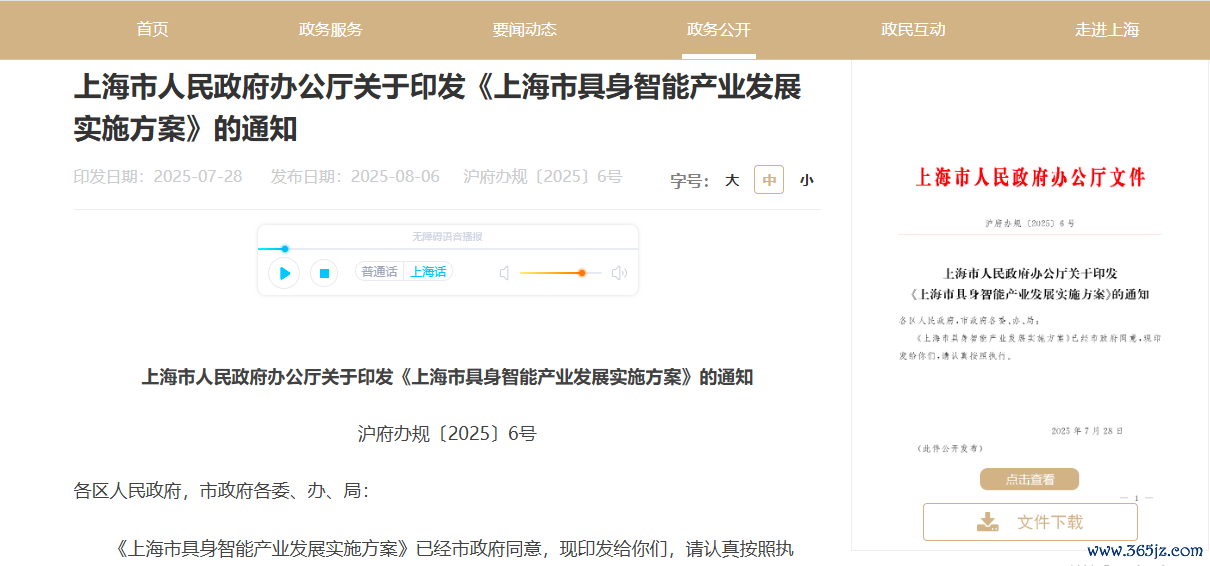Click the body paragraph starting 《上海市具身智能

click(x=455, y=549)
